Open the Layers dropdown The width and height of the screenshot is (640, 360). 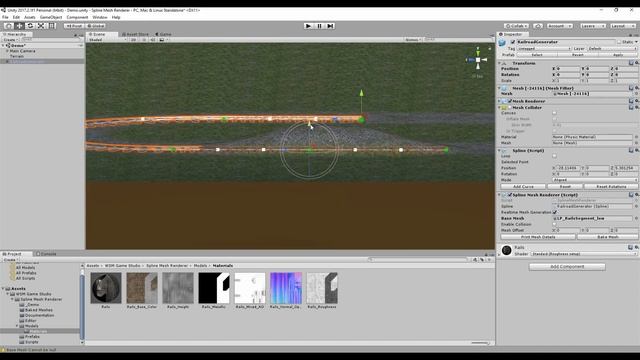tap(593, 26)
